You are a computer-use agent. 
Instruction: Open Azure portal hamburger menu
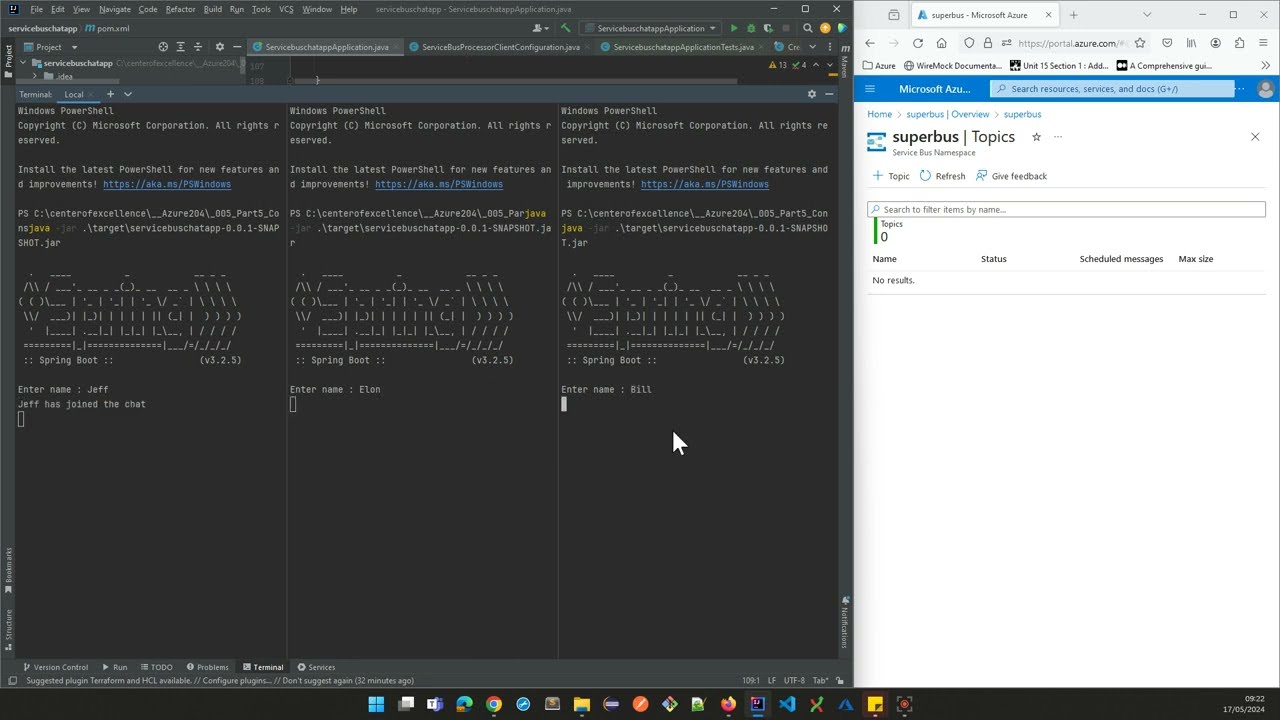click(x=870, y=88)
